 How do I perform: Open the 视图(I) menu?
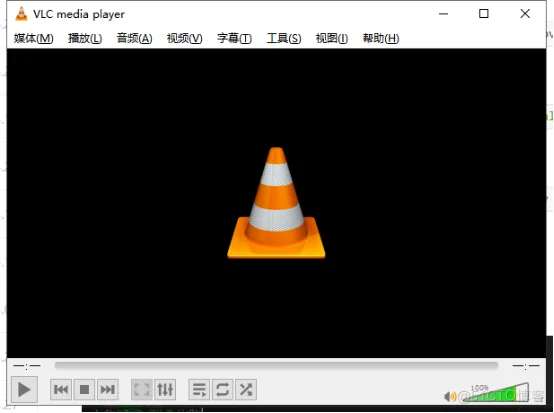click(x=332, y=38)
